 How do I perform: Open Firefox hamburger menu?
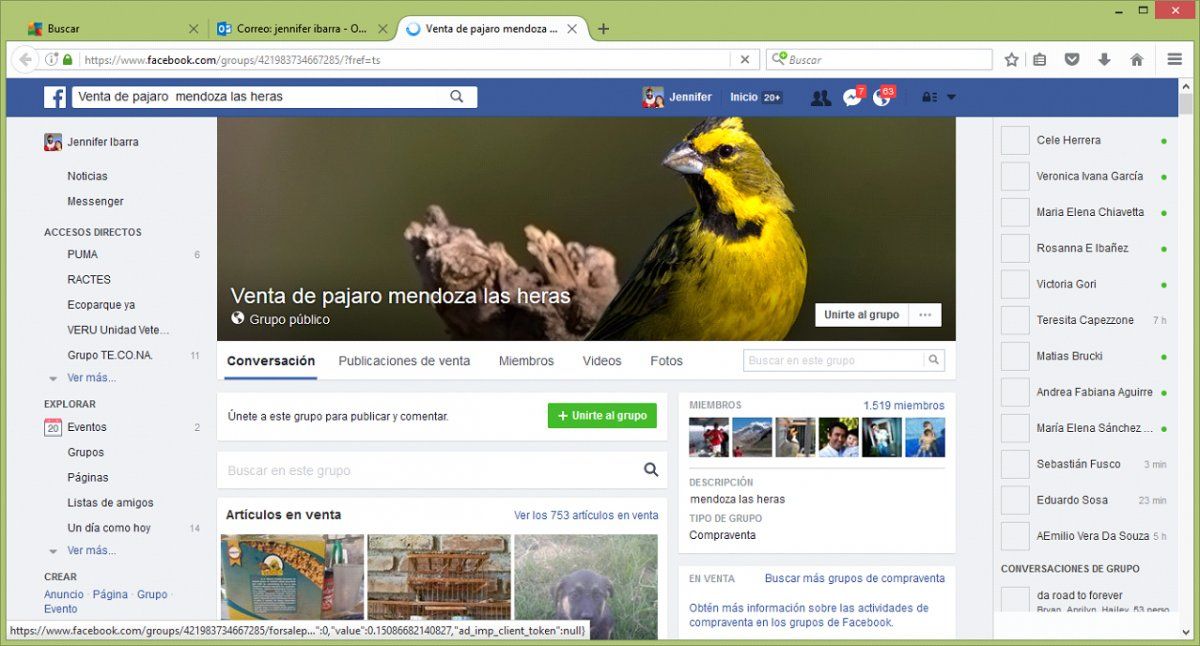coord(1175,60)
